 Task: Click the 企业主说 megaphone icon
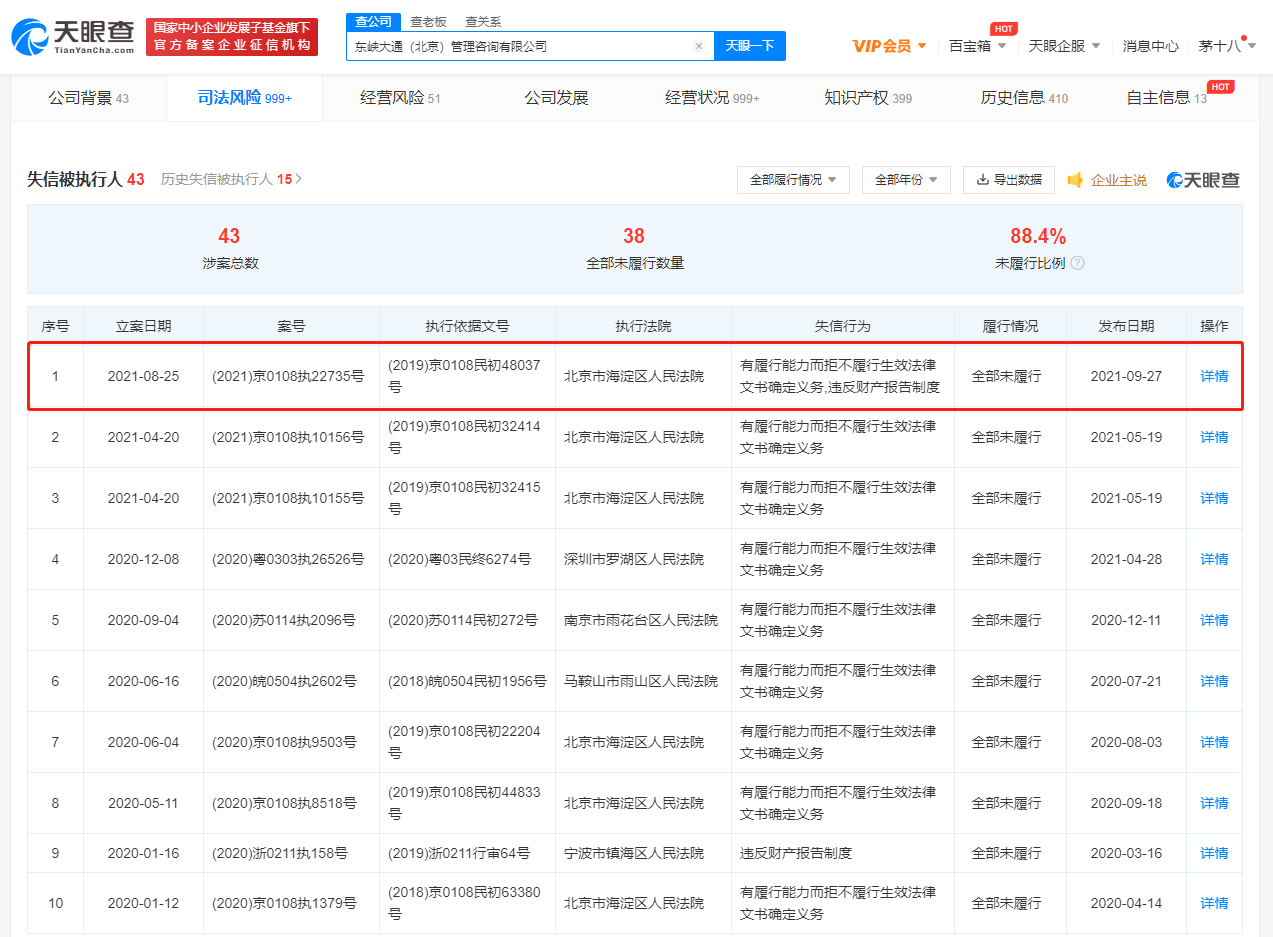point(1076,180)
